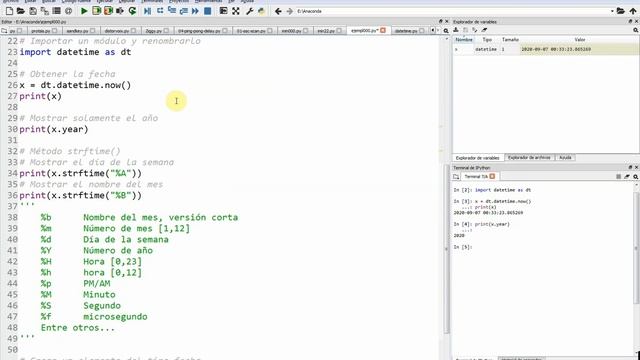Sort variables by Valor column header
The width and height of the screenshot is (640, 360).
click(580, 40)
